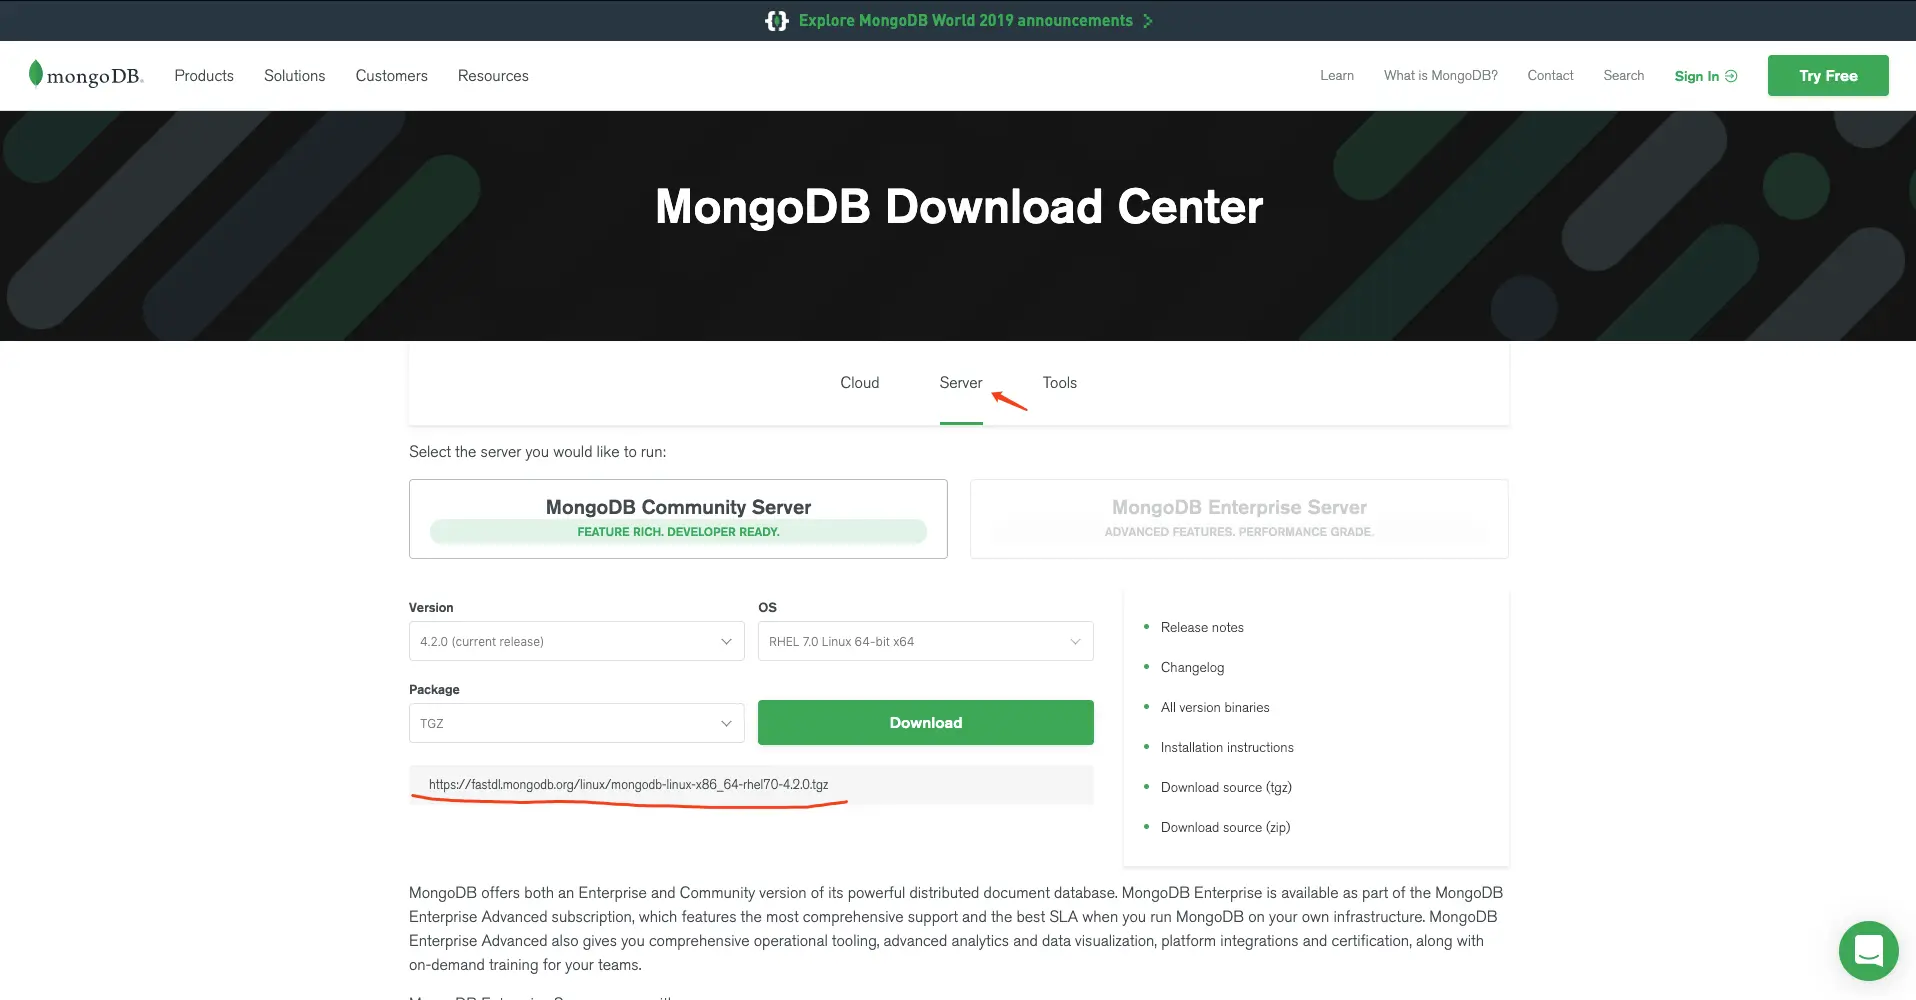Open the chat support bubble icon
Image resolution: width=1916 pixels, height=1000 pixels.
(x=1868, y=951)
